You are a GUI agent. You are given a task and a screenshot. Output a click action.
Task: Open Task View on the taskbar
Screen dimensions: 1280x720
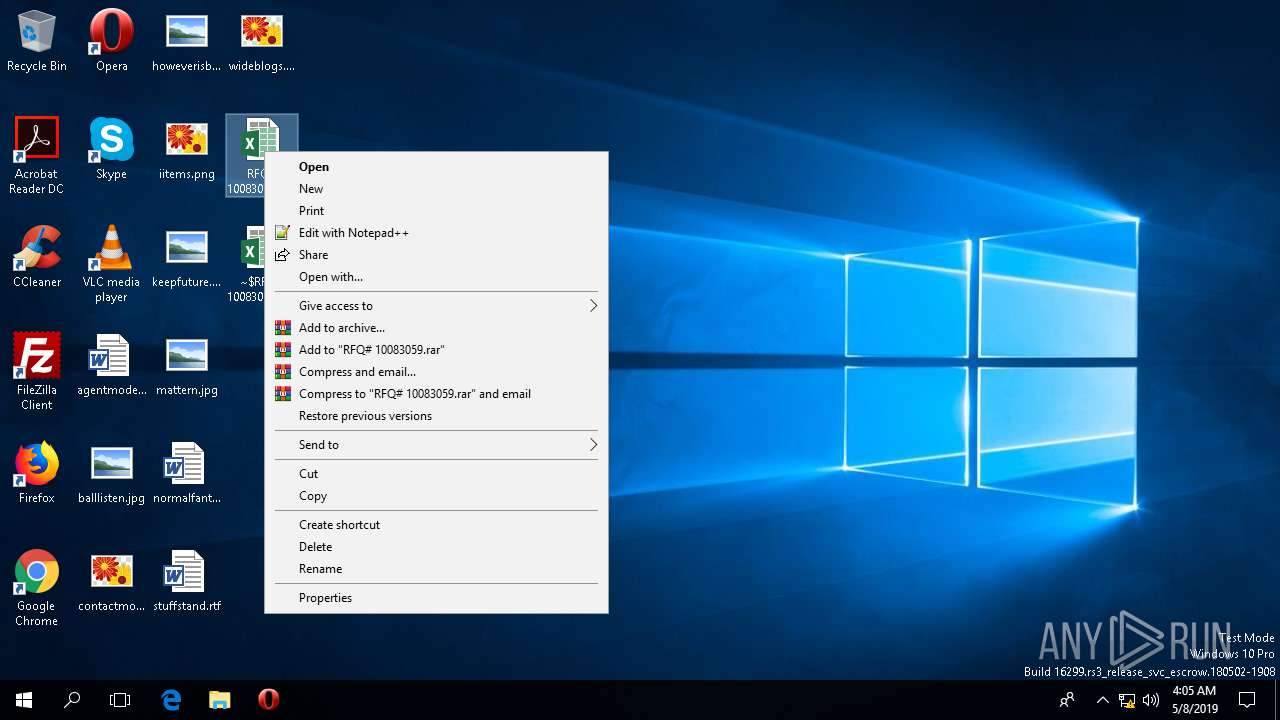[x=120, y=700]
